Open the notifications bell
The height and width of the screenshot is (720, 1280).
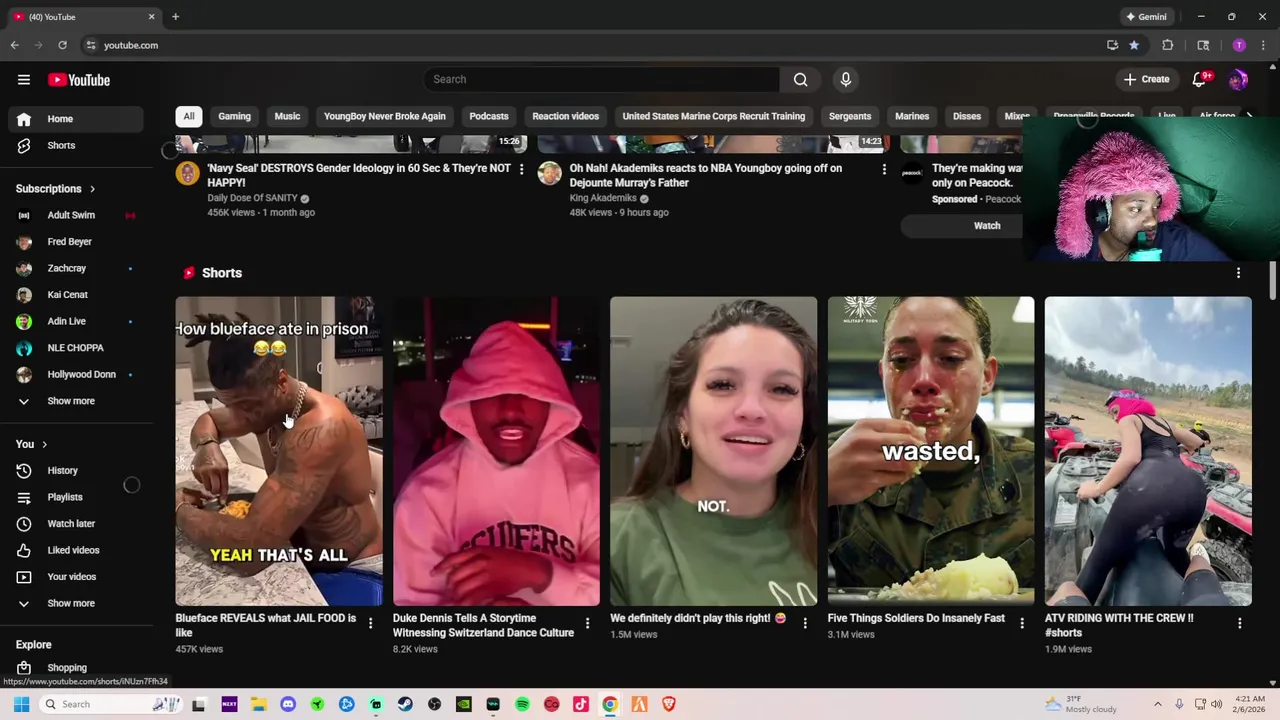coord(1199,79)
